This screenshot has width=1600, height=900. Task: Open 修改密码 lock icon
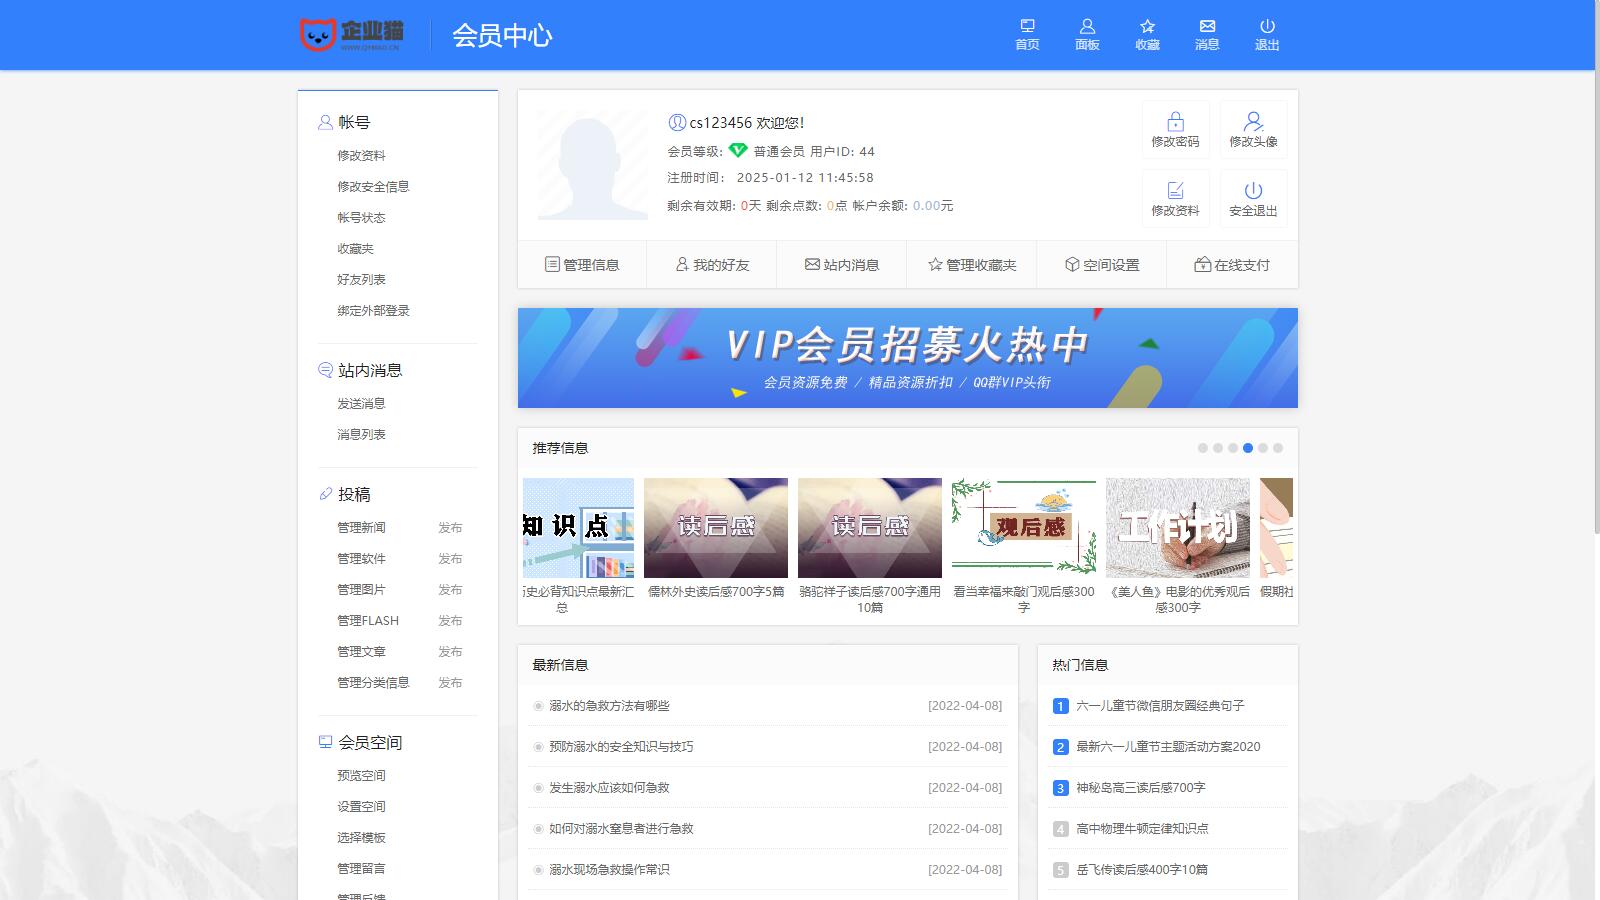pyautogui.click(x=1175, y=128)
